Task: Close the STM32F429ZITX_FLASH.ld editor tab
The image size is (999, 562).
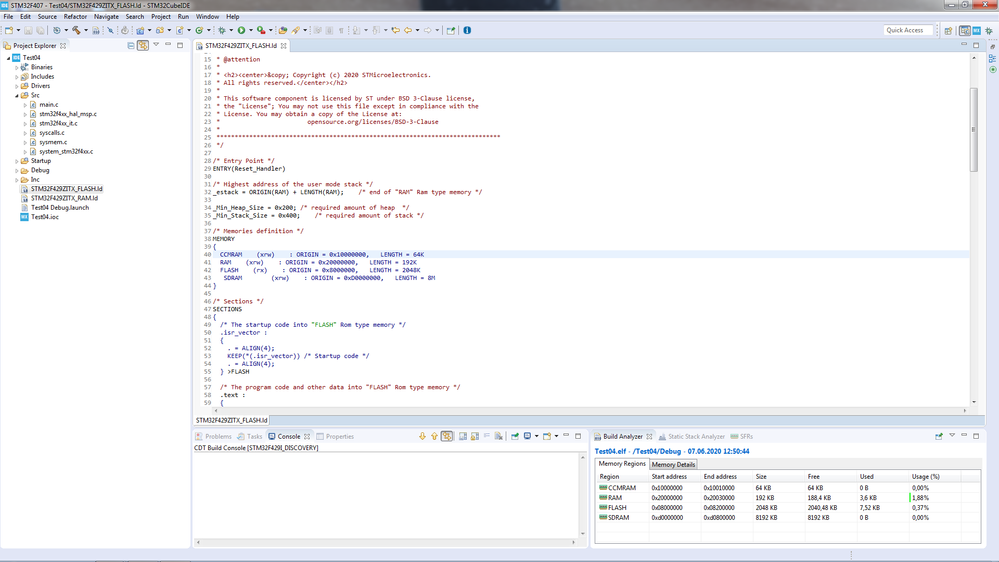Action: [x=284, y=46]
